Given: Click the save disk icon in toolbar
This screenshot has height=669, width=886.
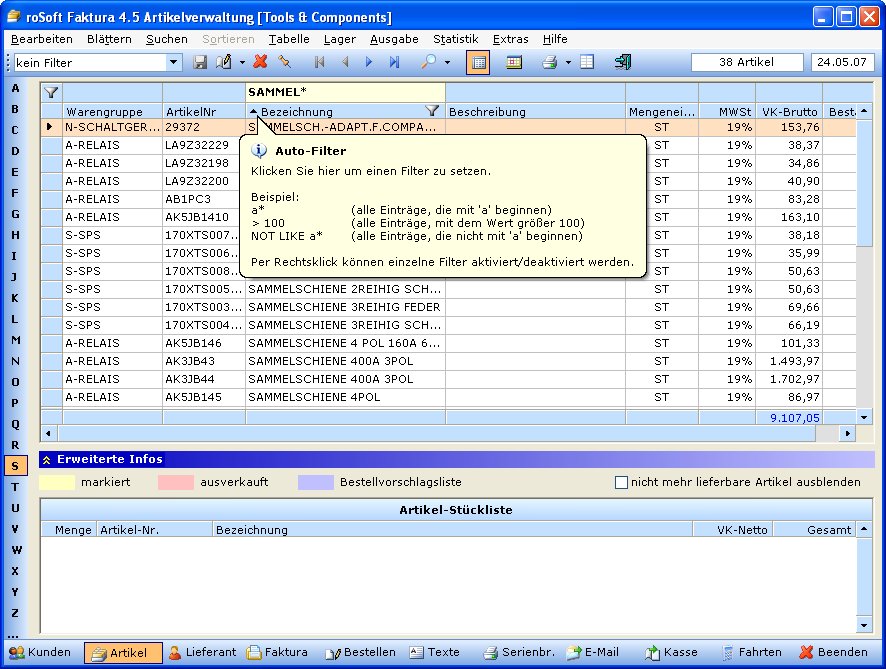Looking at the screenshot, I should tap(200, 62).
